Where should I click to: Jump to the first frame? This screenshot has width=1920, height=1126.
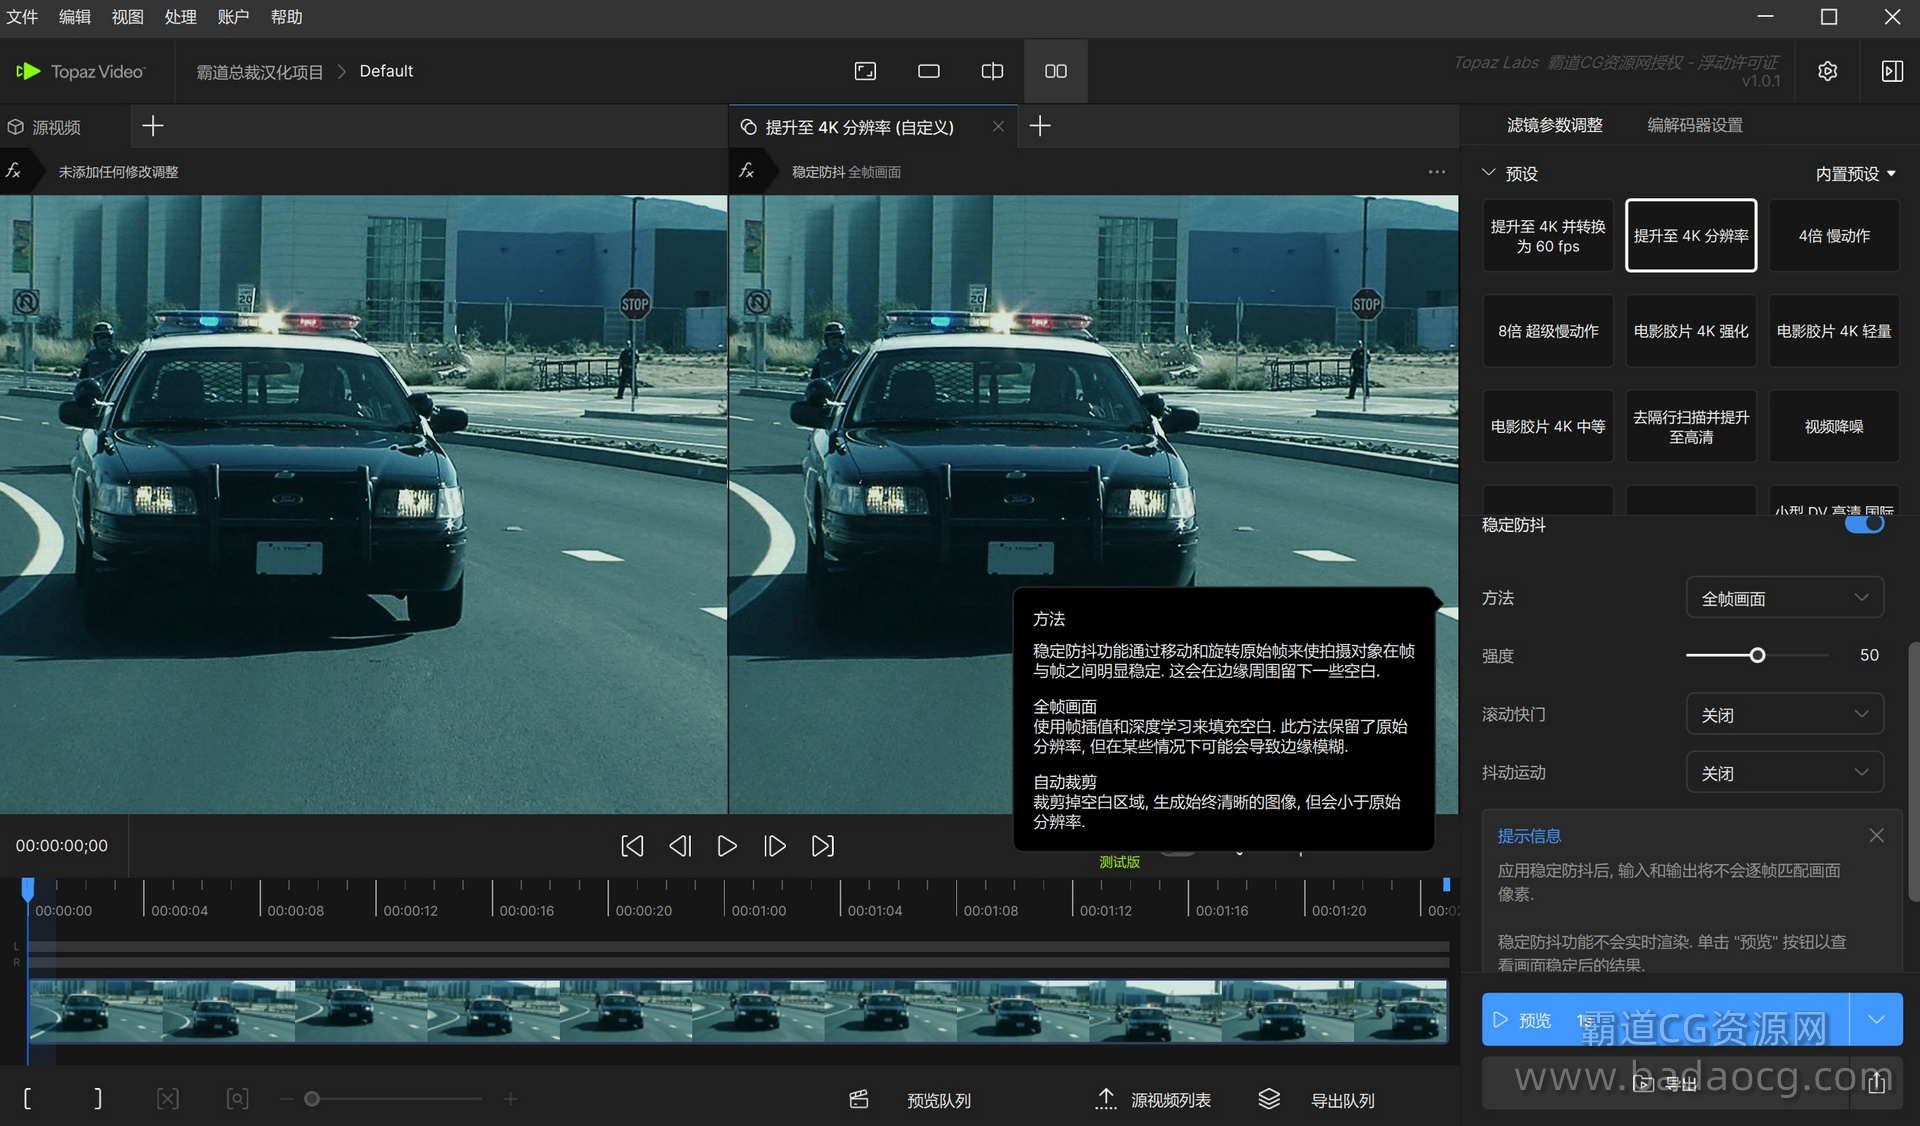[x=632, y=846]
